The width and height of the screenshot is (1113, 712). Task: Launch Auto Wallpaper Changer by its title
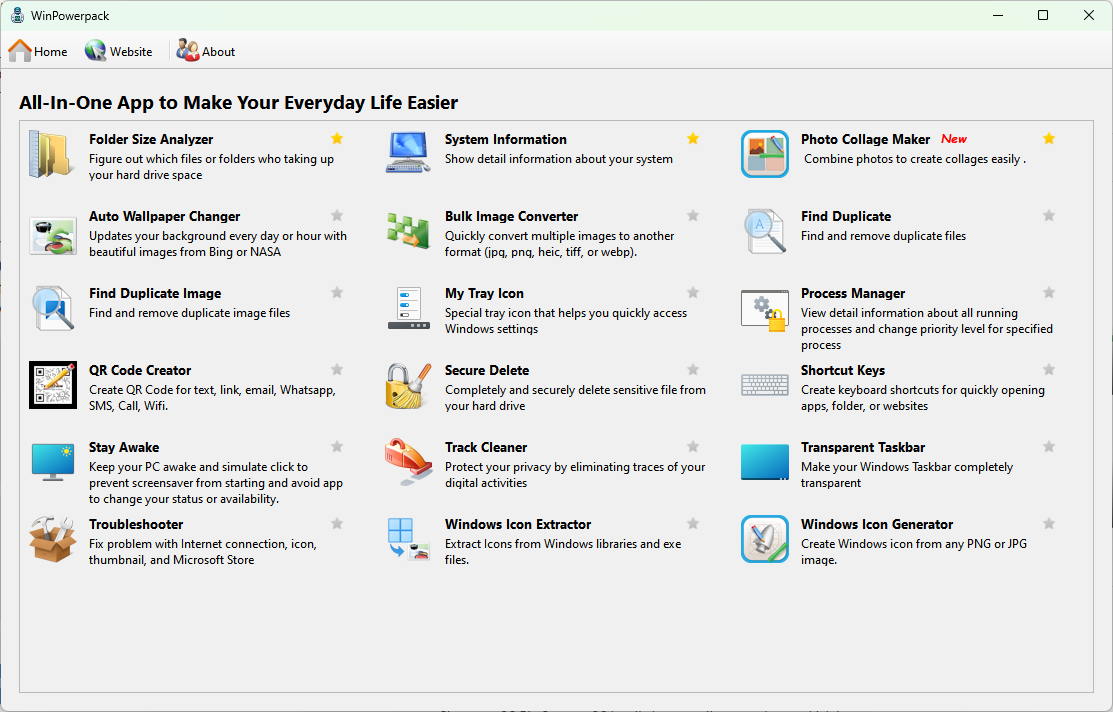point(165,217)
